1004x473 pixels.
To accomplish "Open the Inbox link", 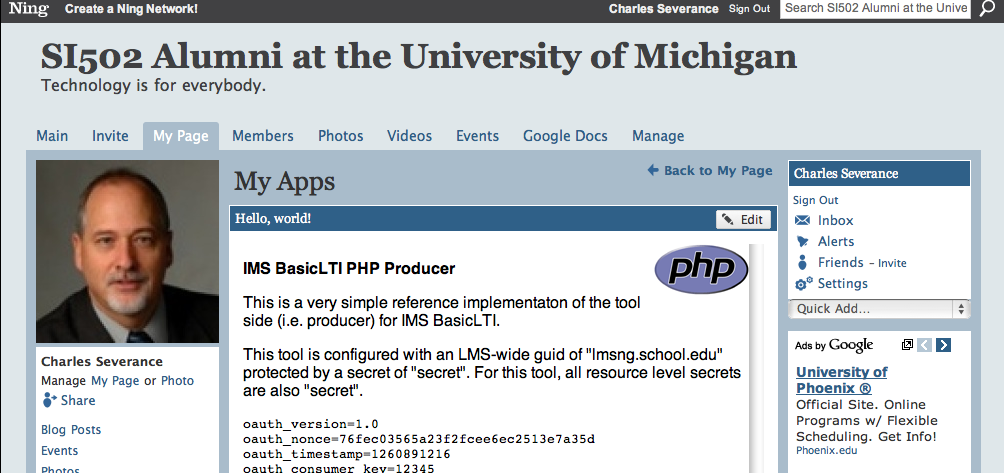I will pos(835,220).
